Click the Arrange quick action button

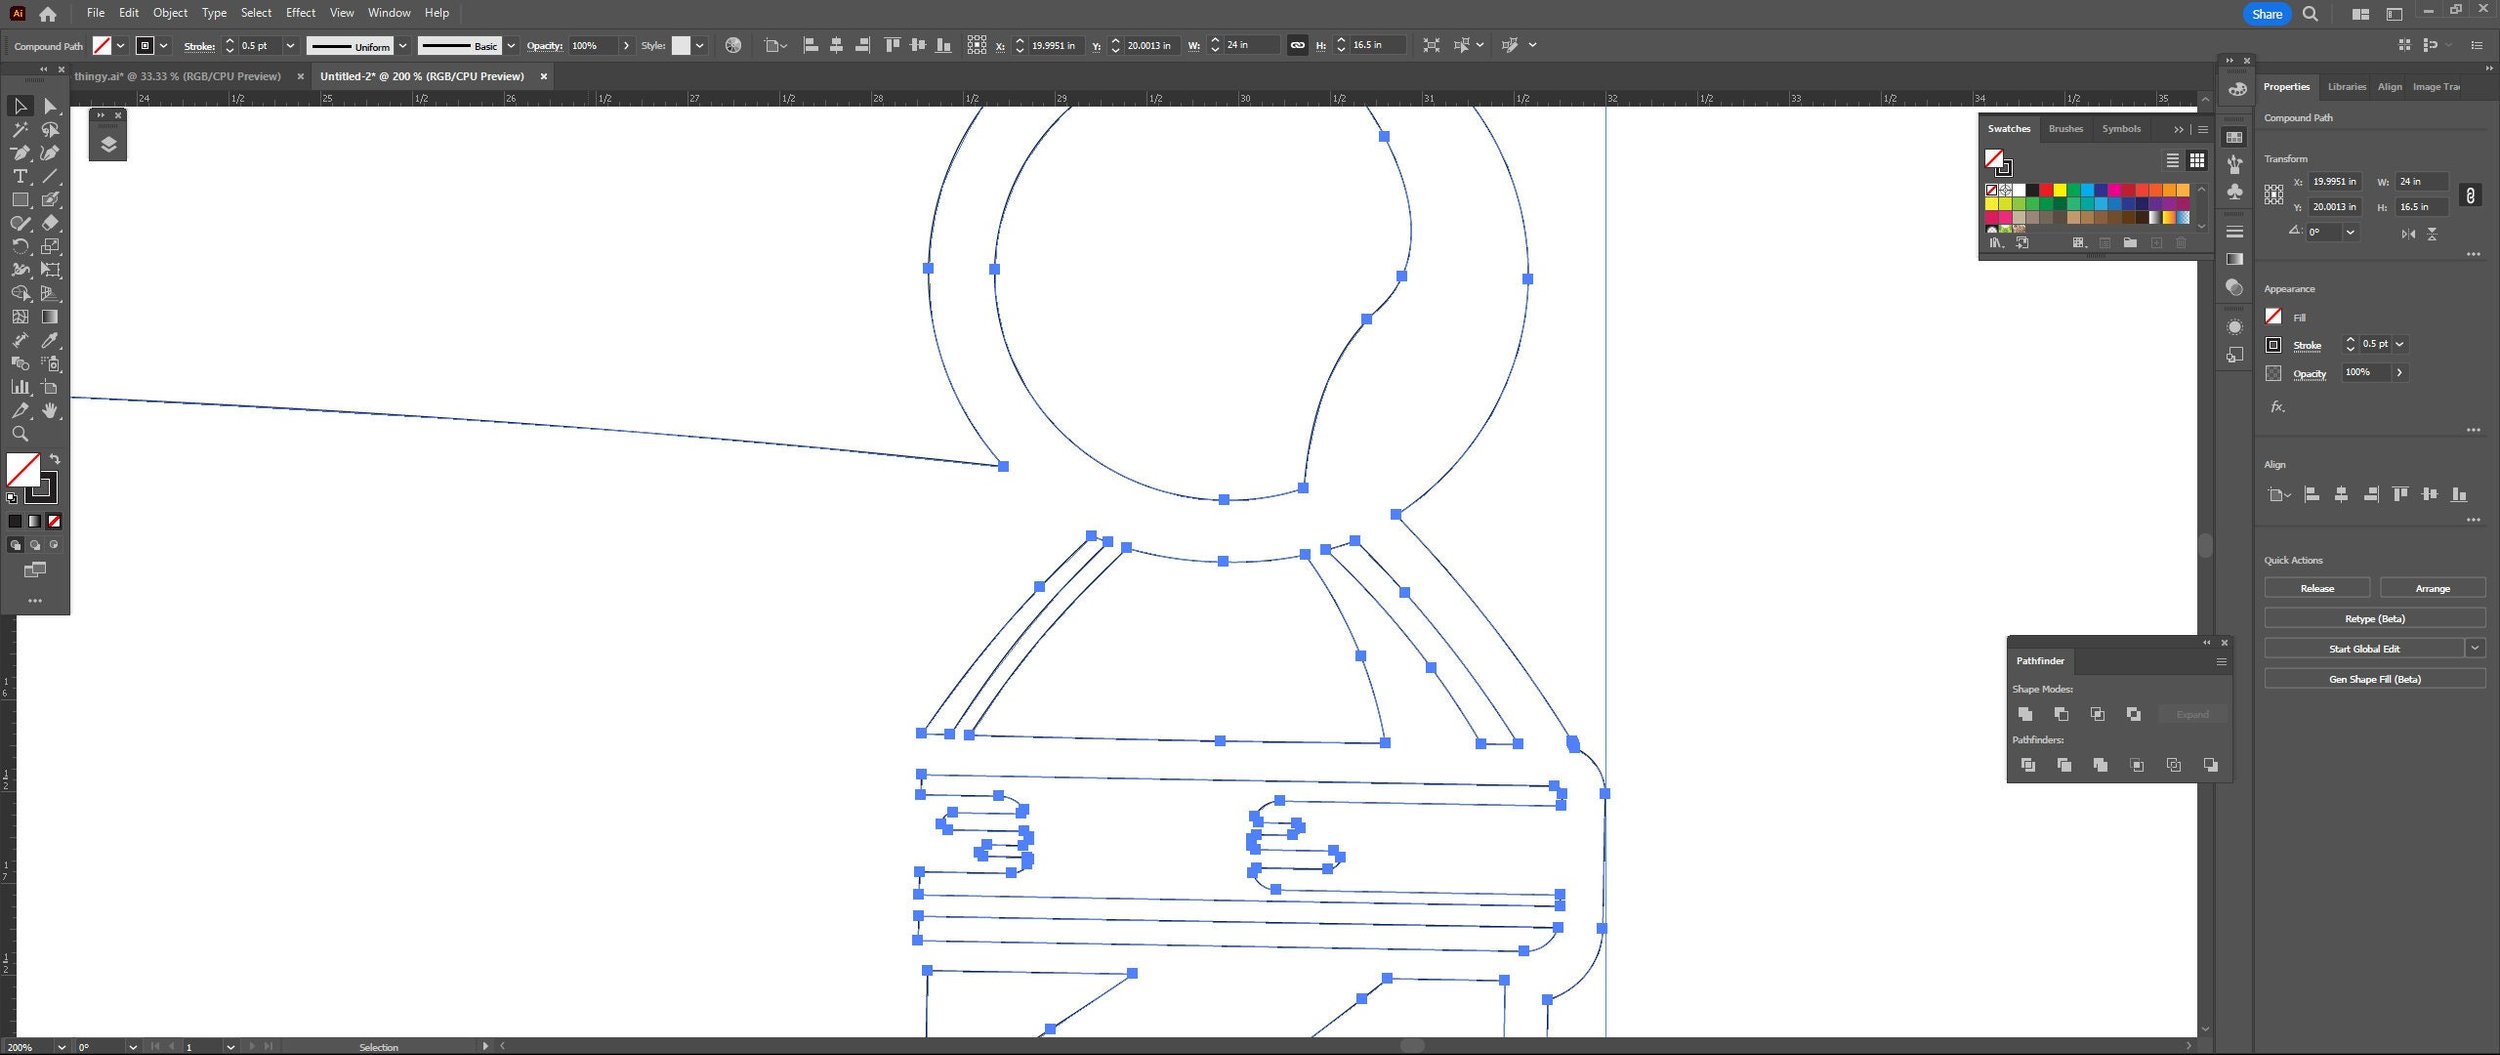point(2432,588)
